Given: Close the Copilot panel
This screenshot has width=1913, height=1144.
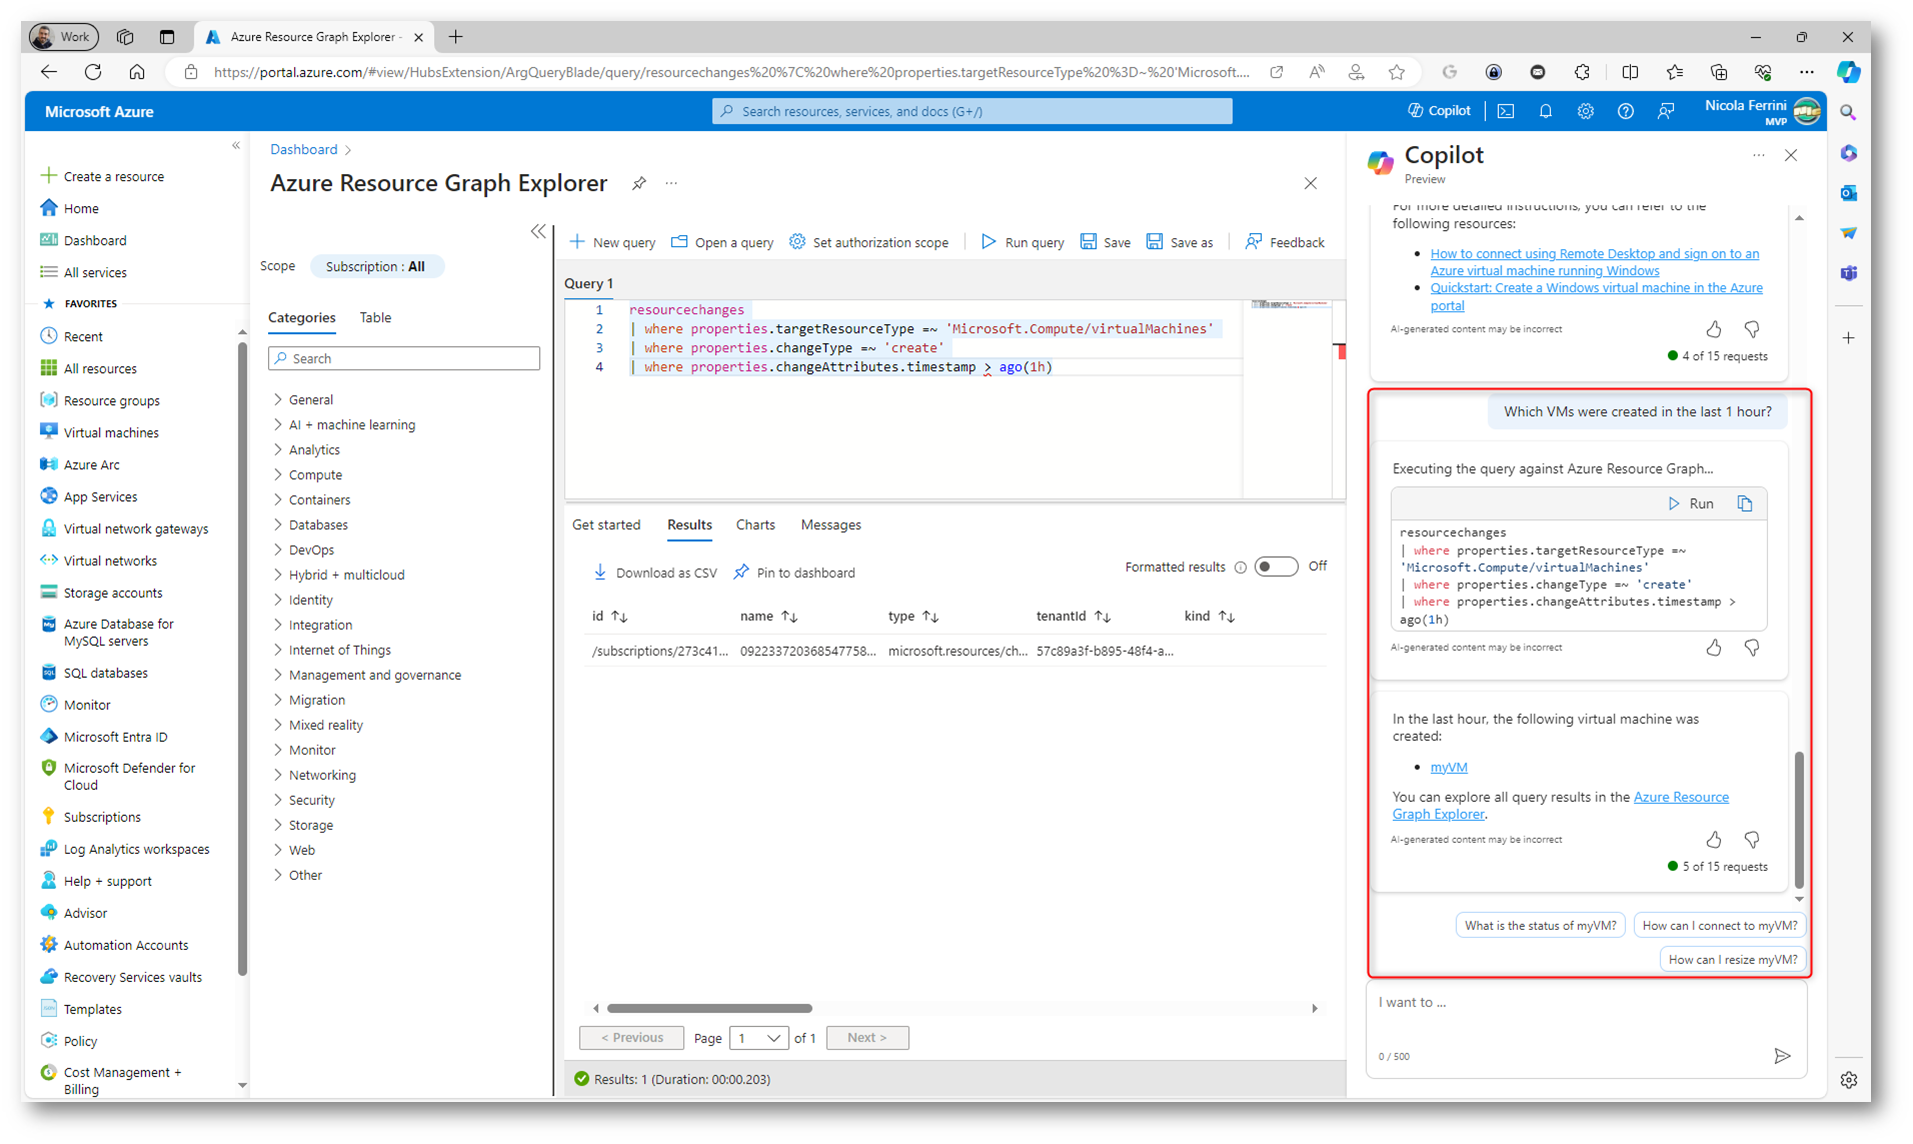Looking at the screenshot, I should pos(1791,156).
